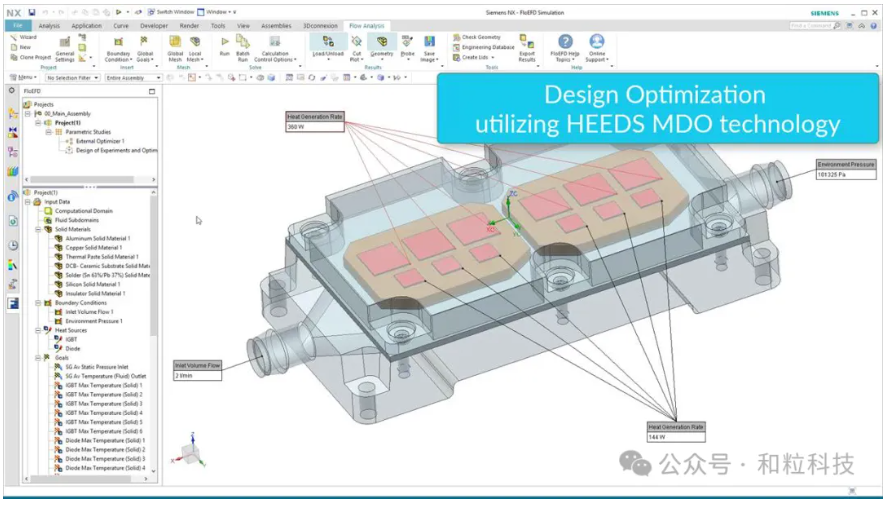Switch to the Assemblies ribbon tab

[276, 26]
